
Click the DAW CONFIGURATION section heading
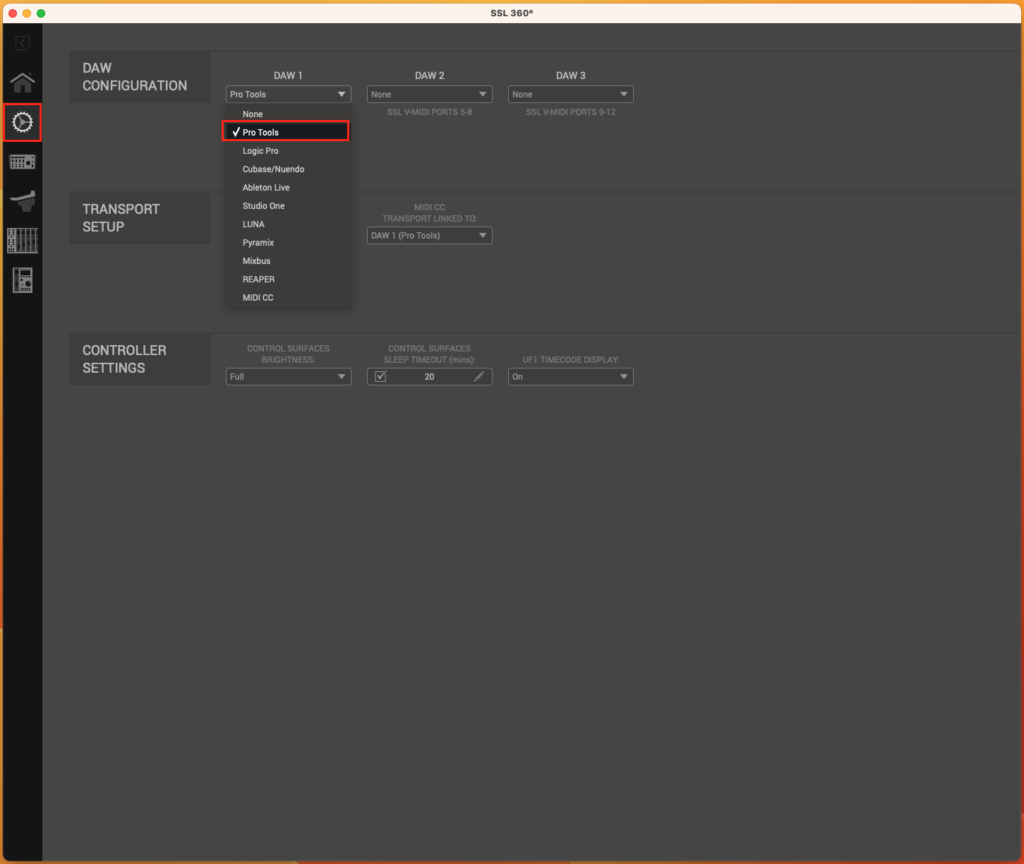click(135, 76)
